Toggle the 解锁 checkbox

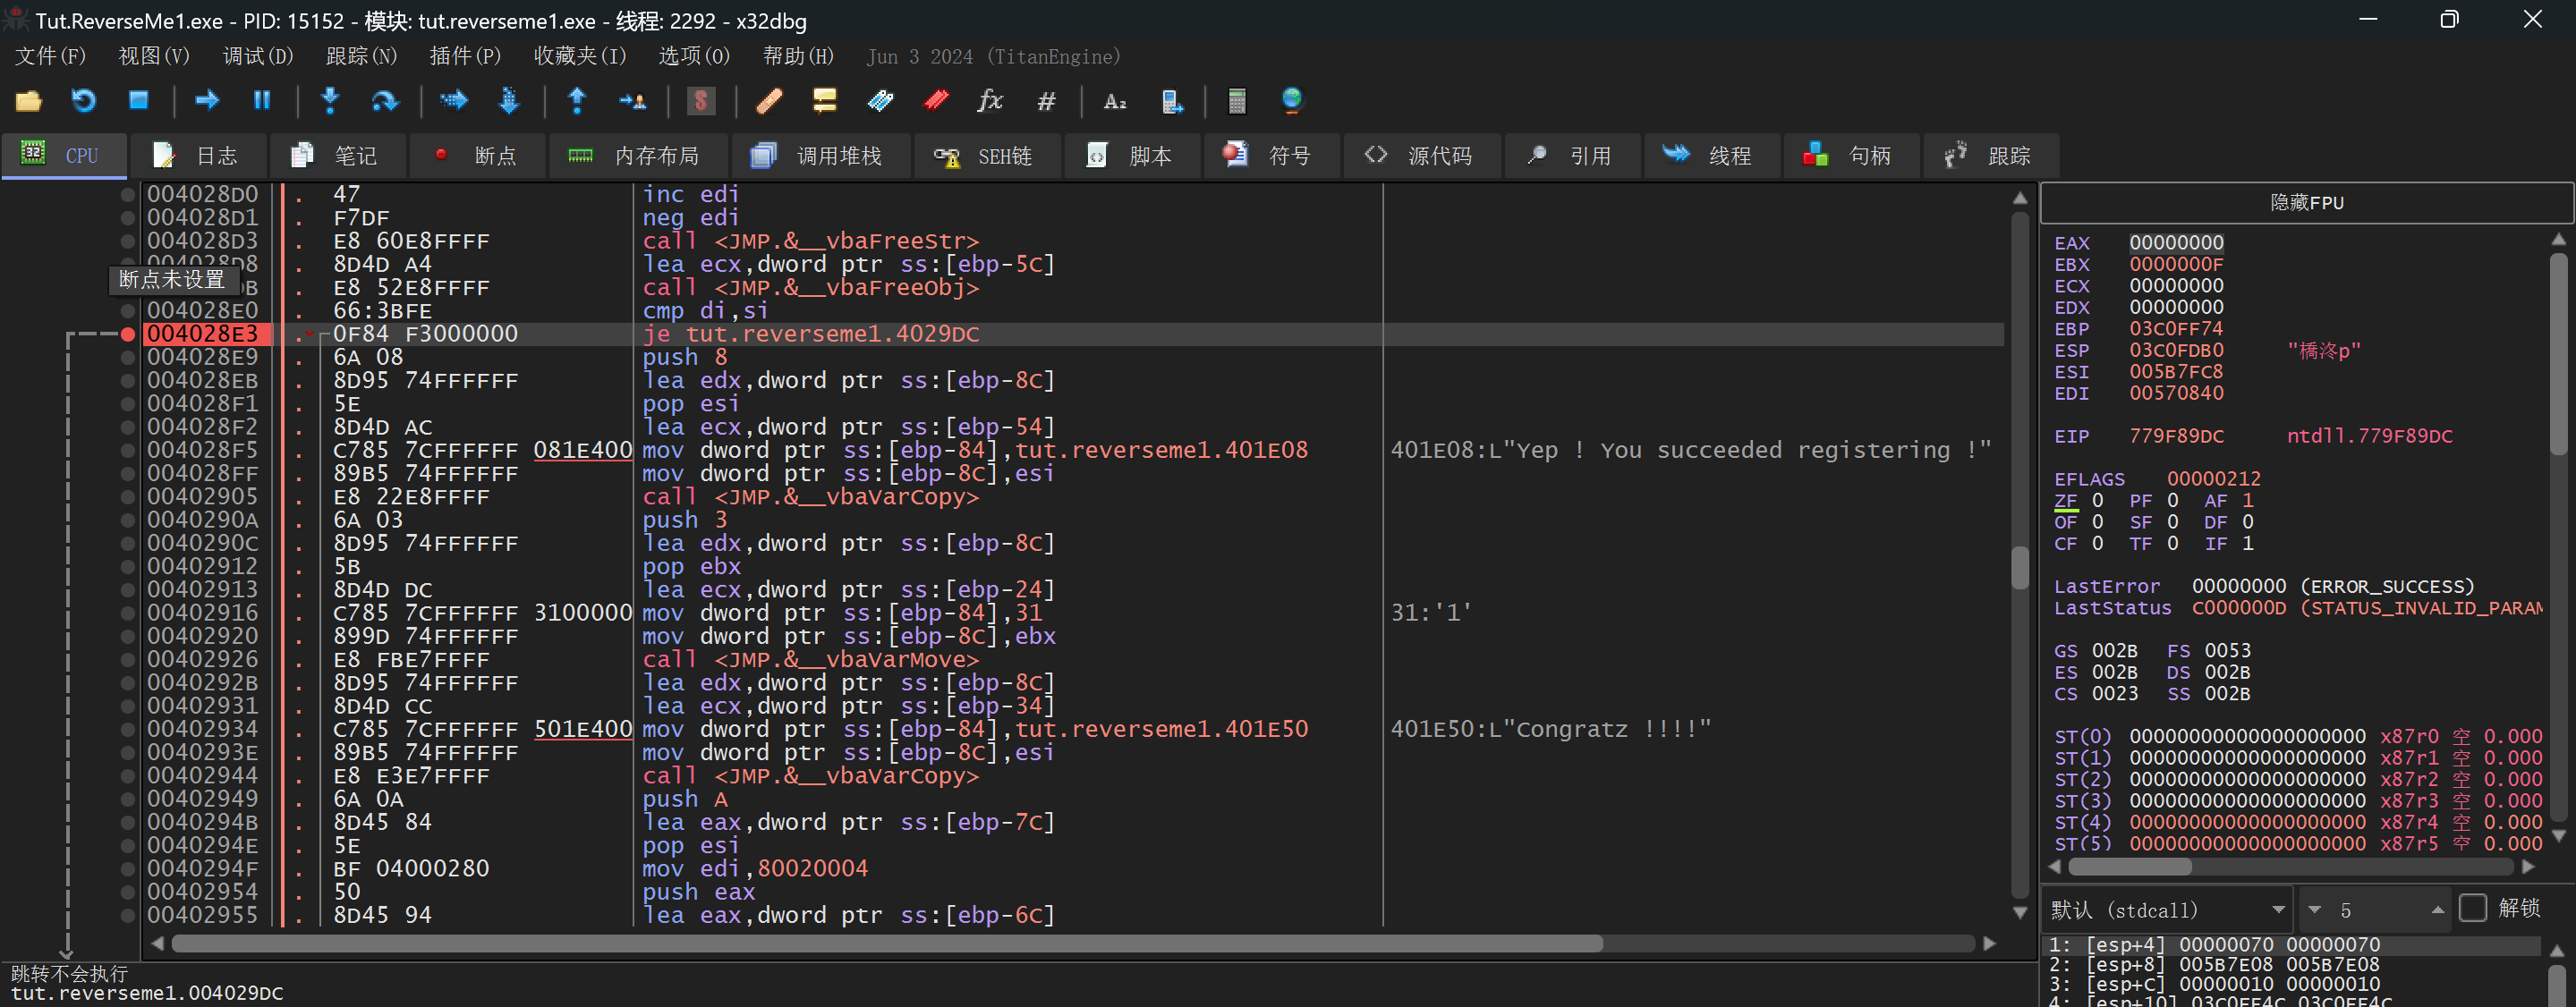point(2472,908)
